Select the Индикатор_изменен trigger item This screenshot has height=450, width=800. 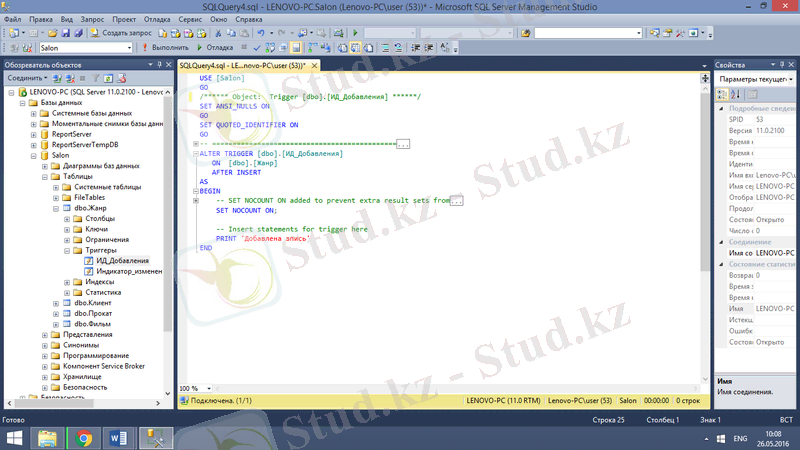point(129,271)
